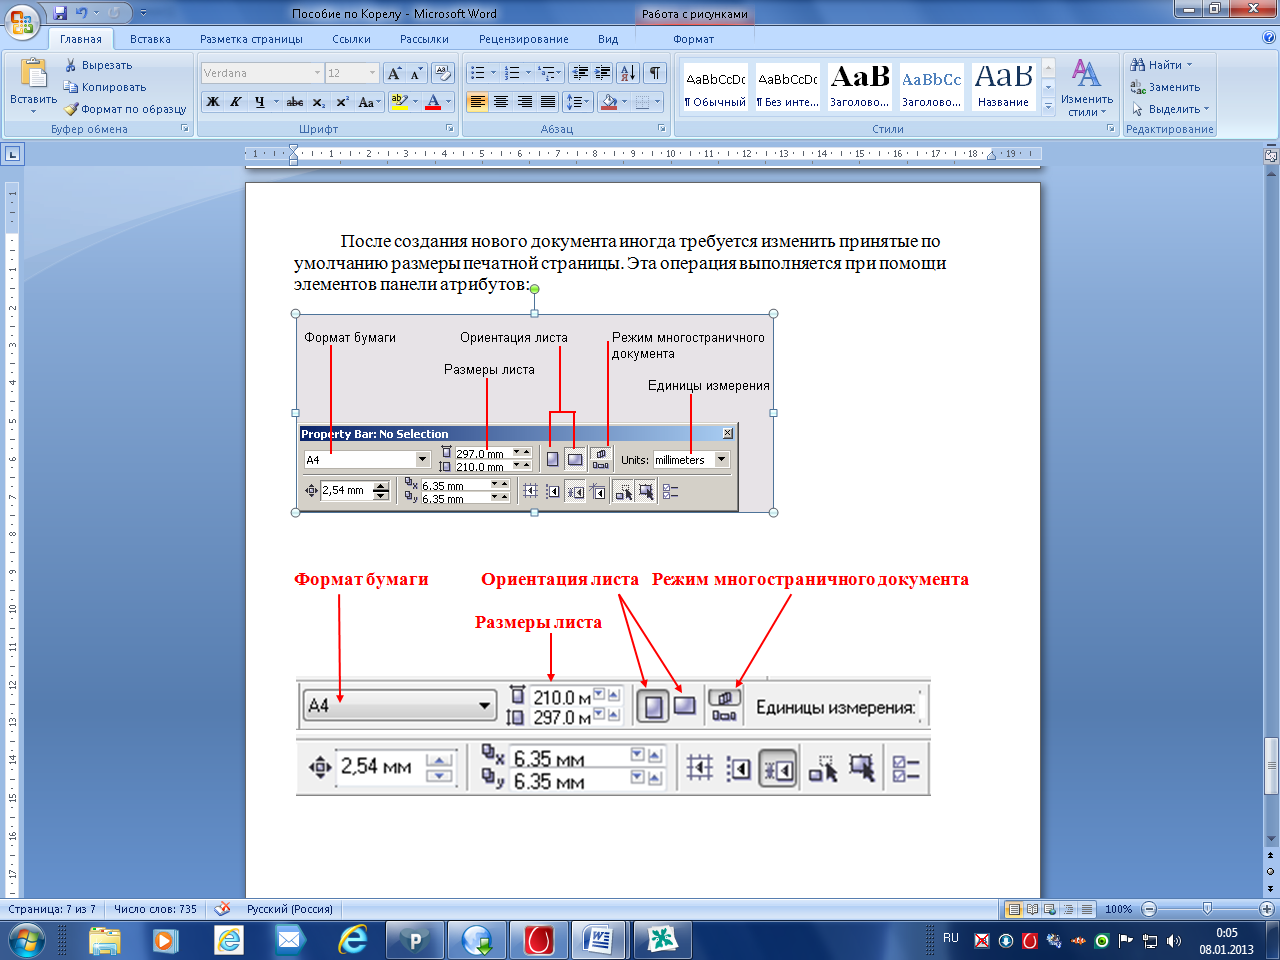The image size is (1280, 960).
Task: Expand the highlight color arrow
Action: [x=415, y=102]
